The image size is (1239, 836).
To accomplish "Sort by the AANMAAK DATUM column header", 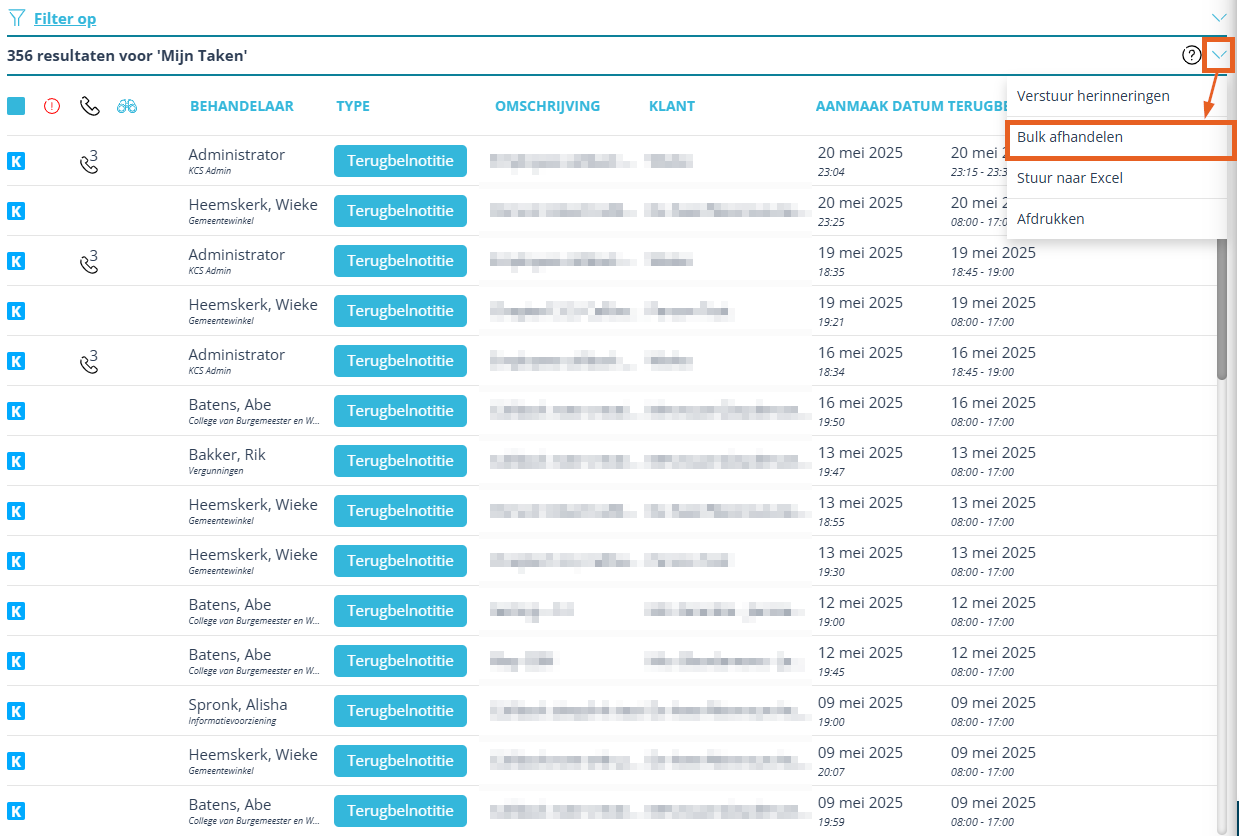I will pos(879,106).
